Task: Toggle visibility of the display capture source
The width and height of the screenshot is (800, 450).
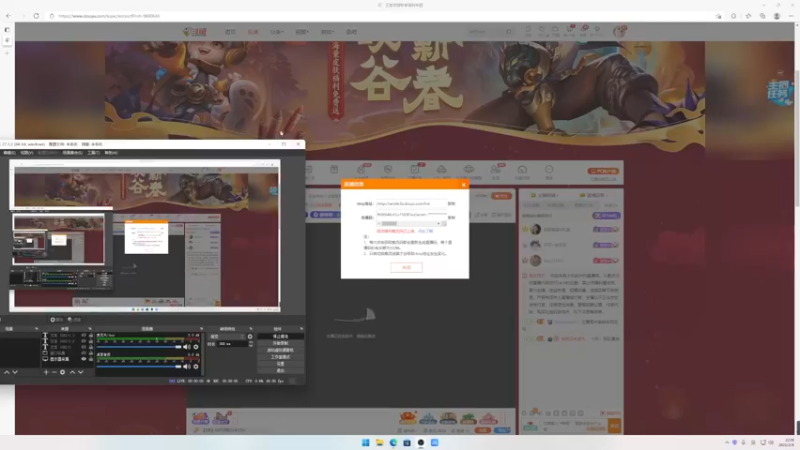Action: tap(84, 359)
